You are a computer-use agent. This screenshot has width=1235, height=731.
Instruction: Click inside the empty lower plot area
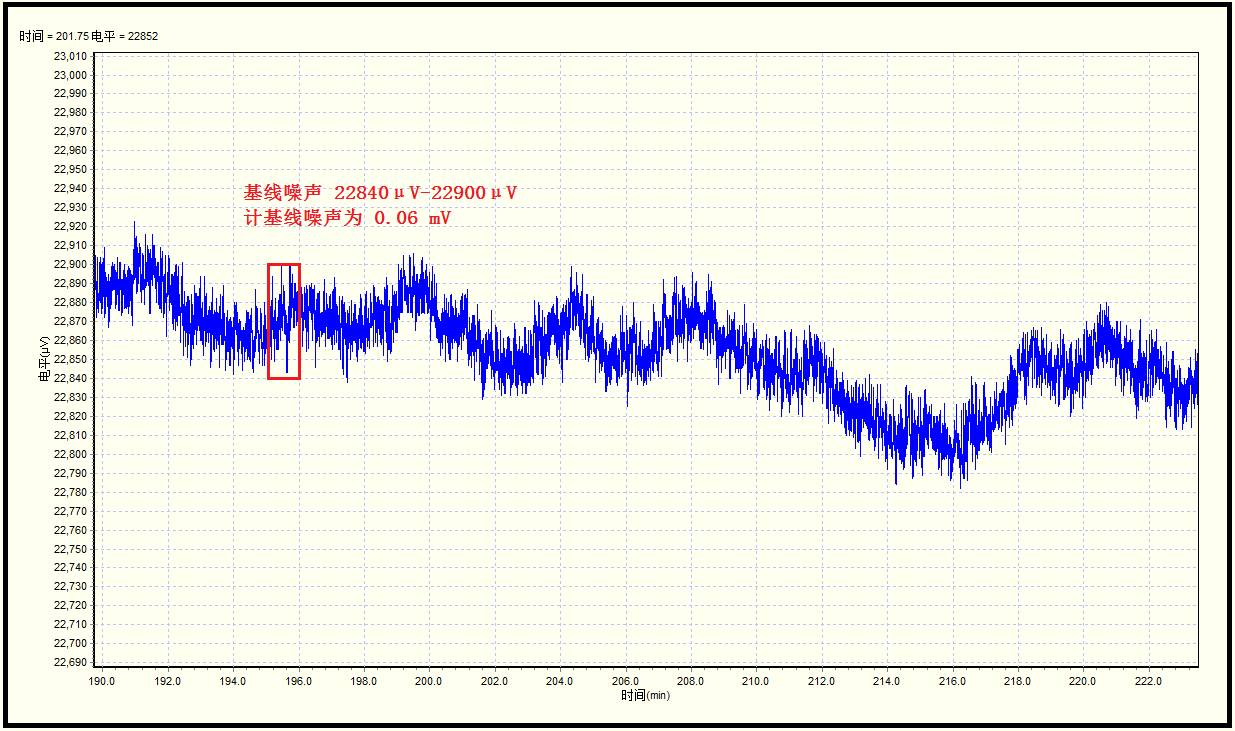click(x=600, y=580)
